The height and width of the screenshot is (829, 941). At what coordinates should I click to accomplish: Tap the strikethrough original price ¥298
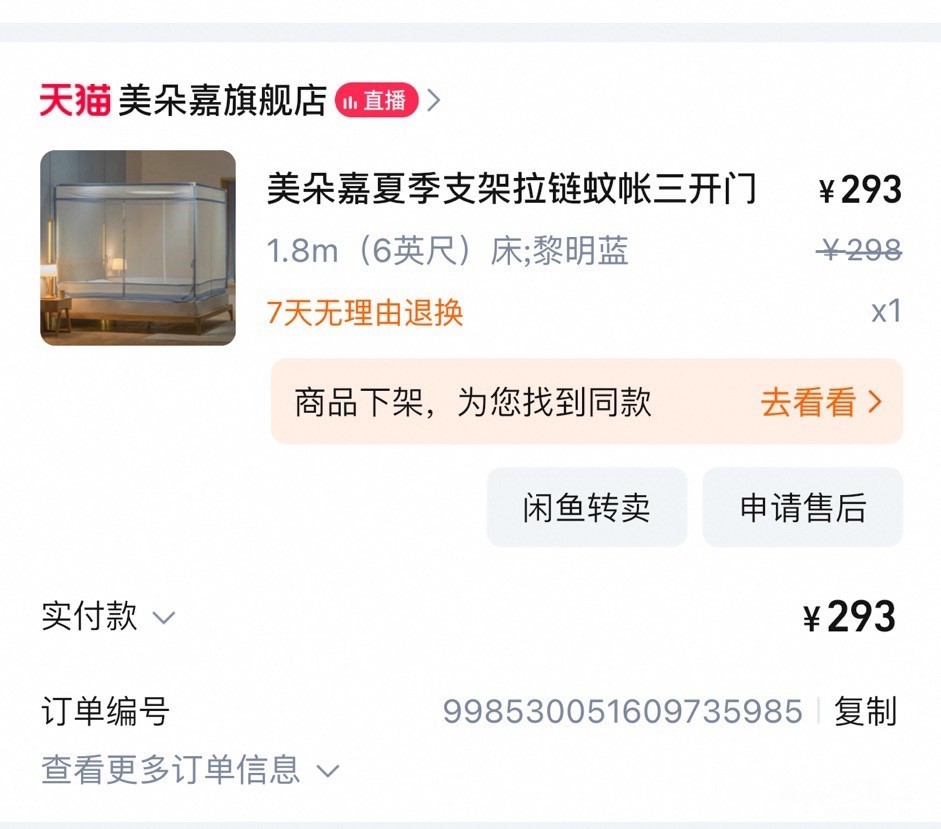[860, 250]
